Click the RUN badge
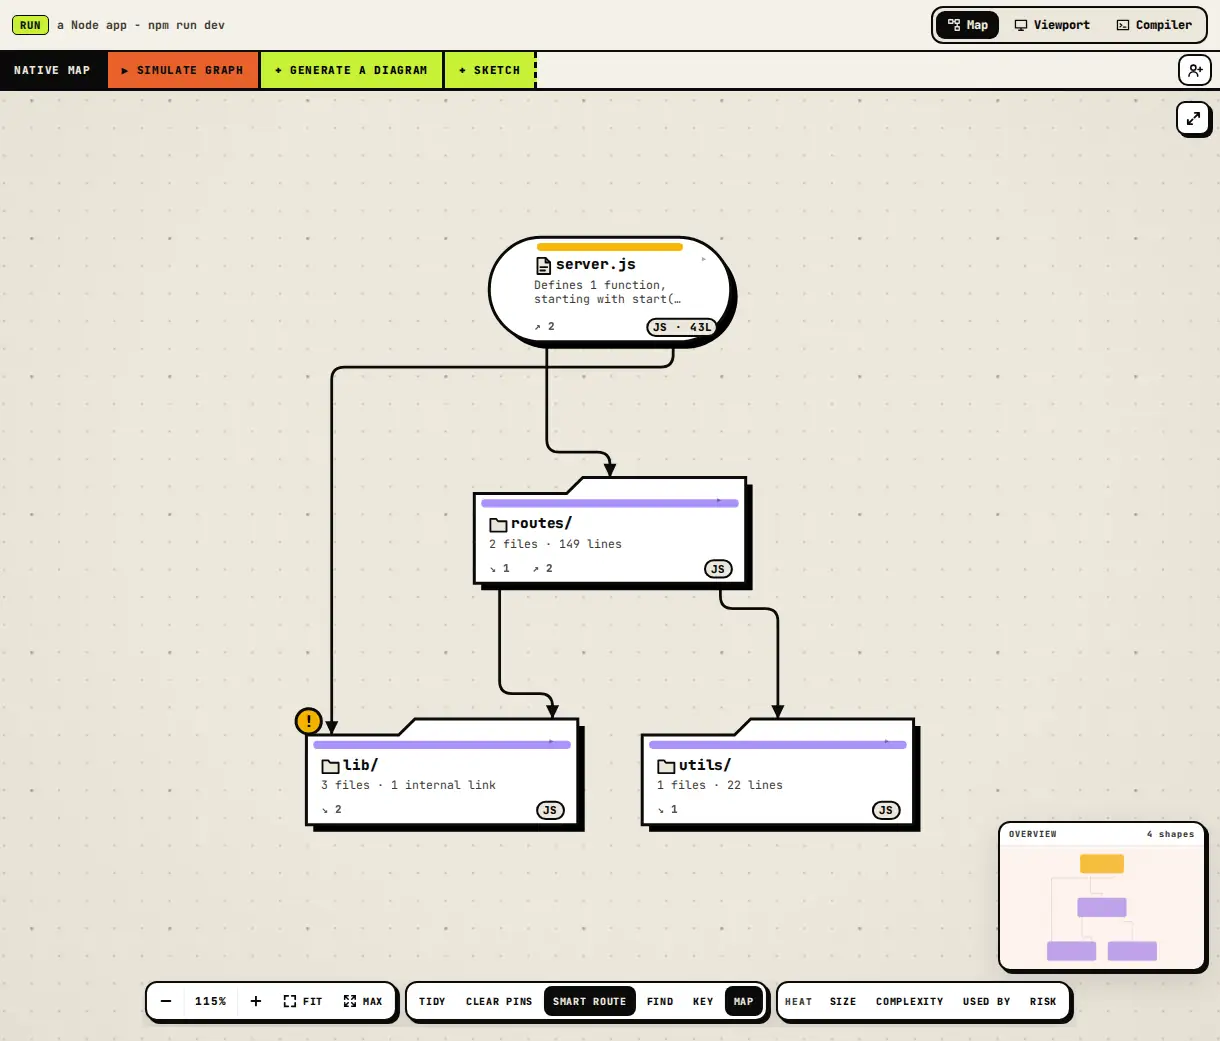The height and width of the screenshot is (1041, 1220). tap(30, 25)
